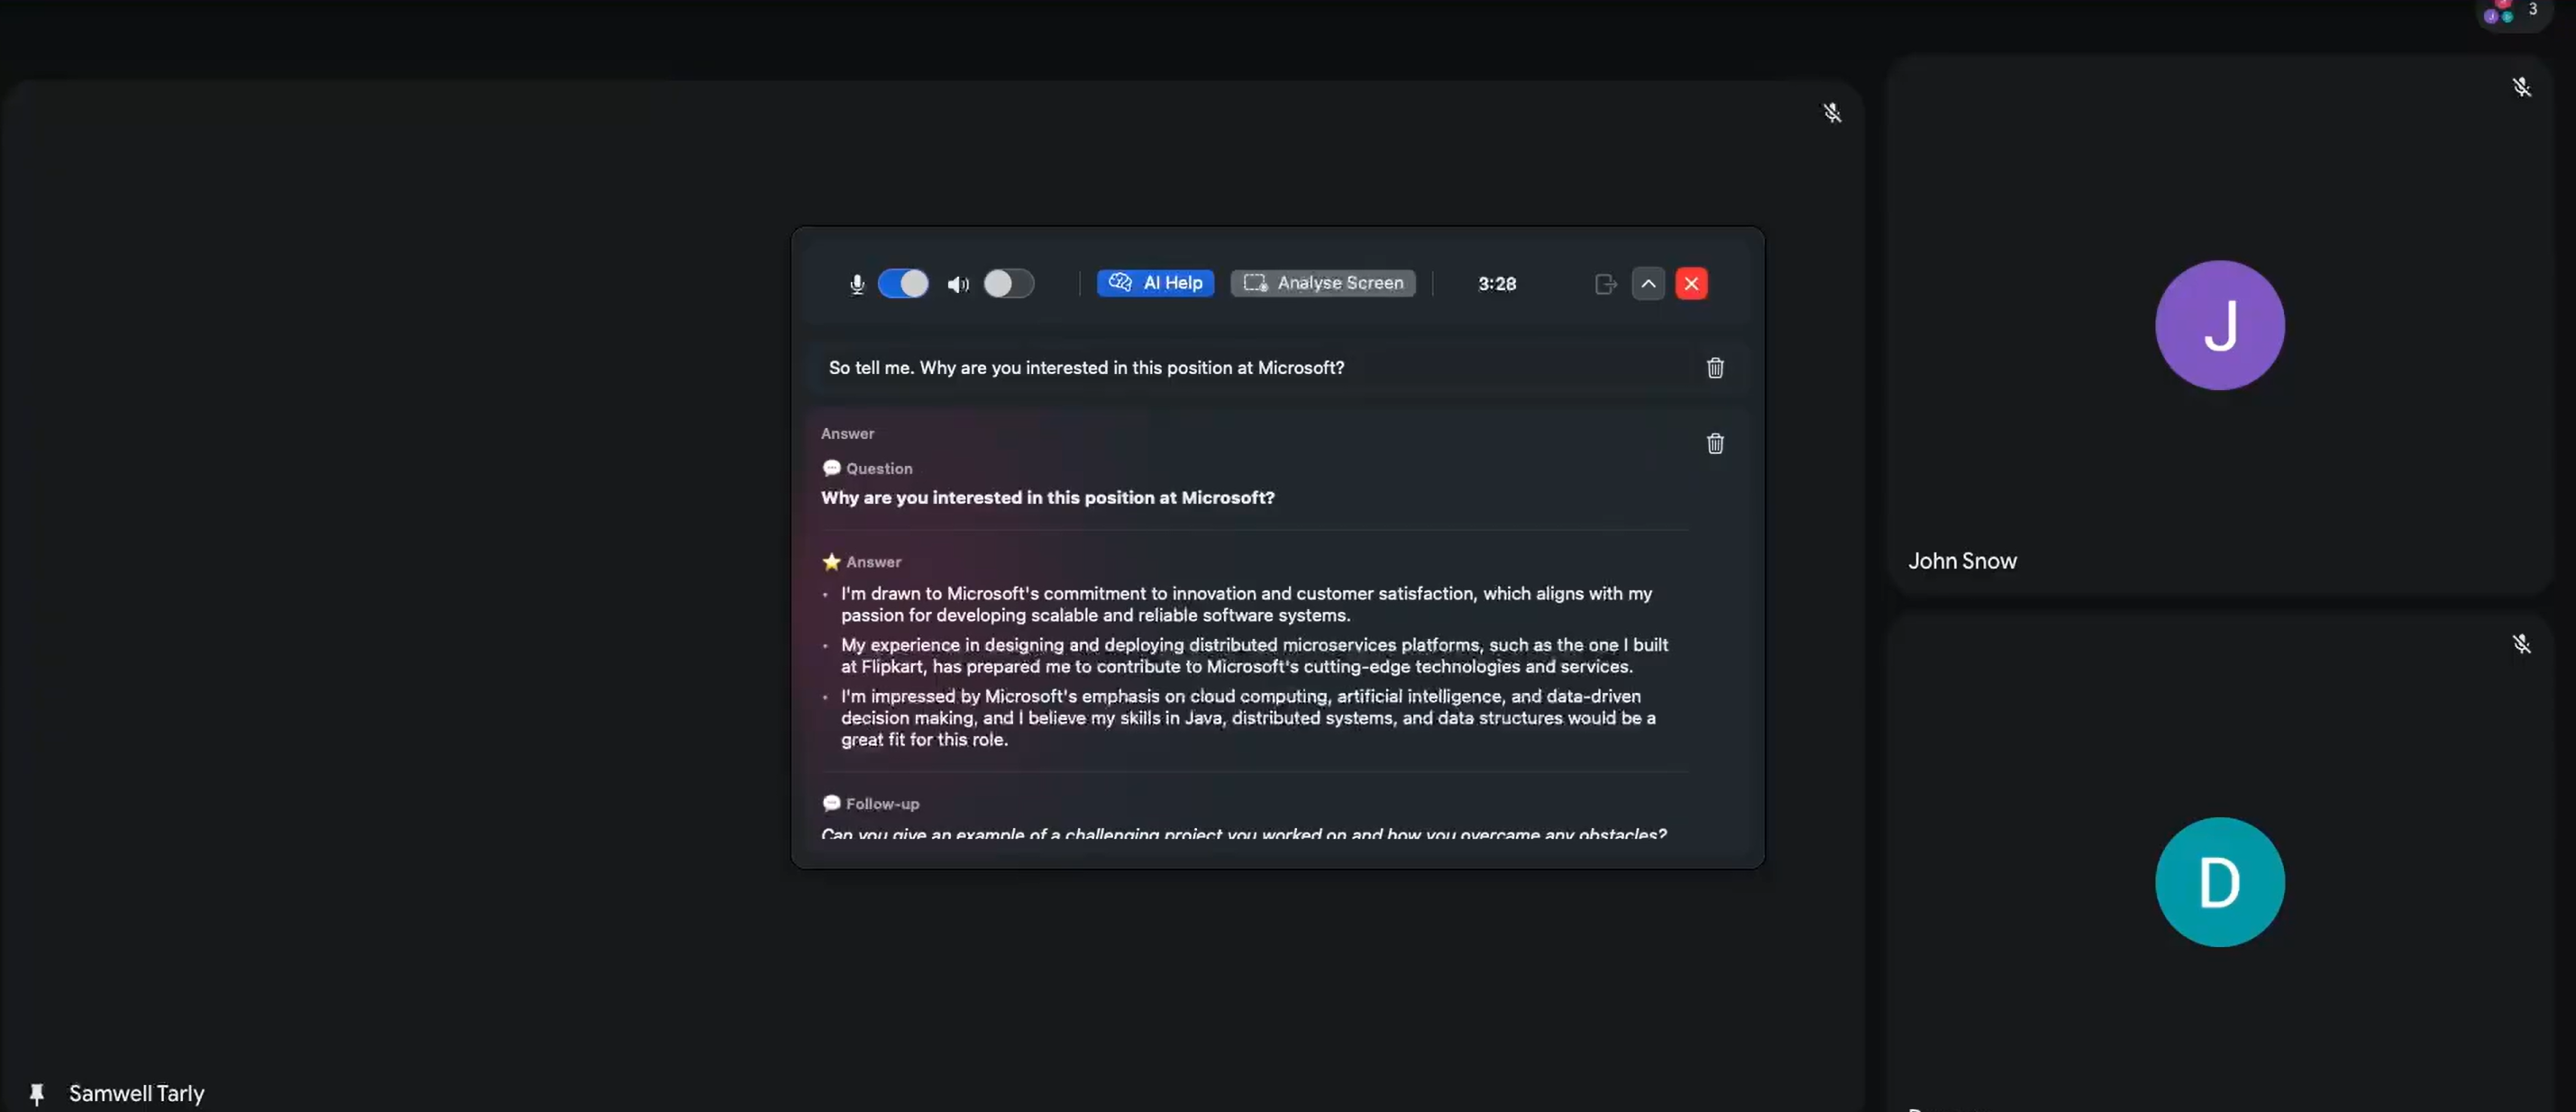Click the pin icon beside Samwell Tarly

[37, 1094]
